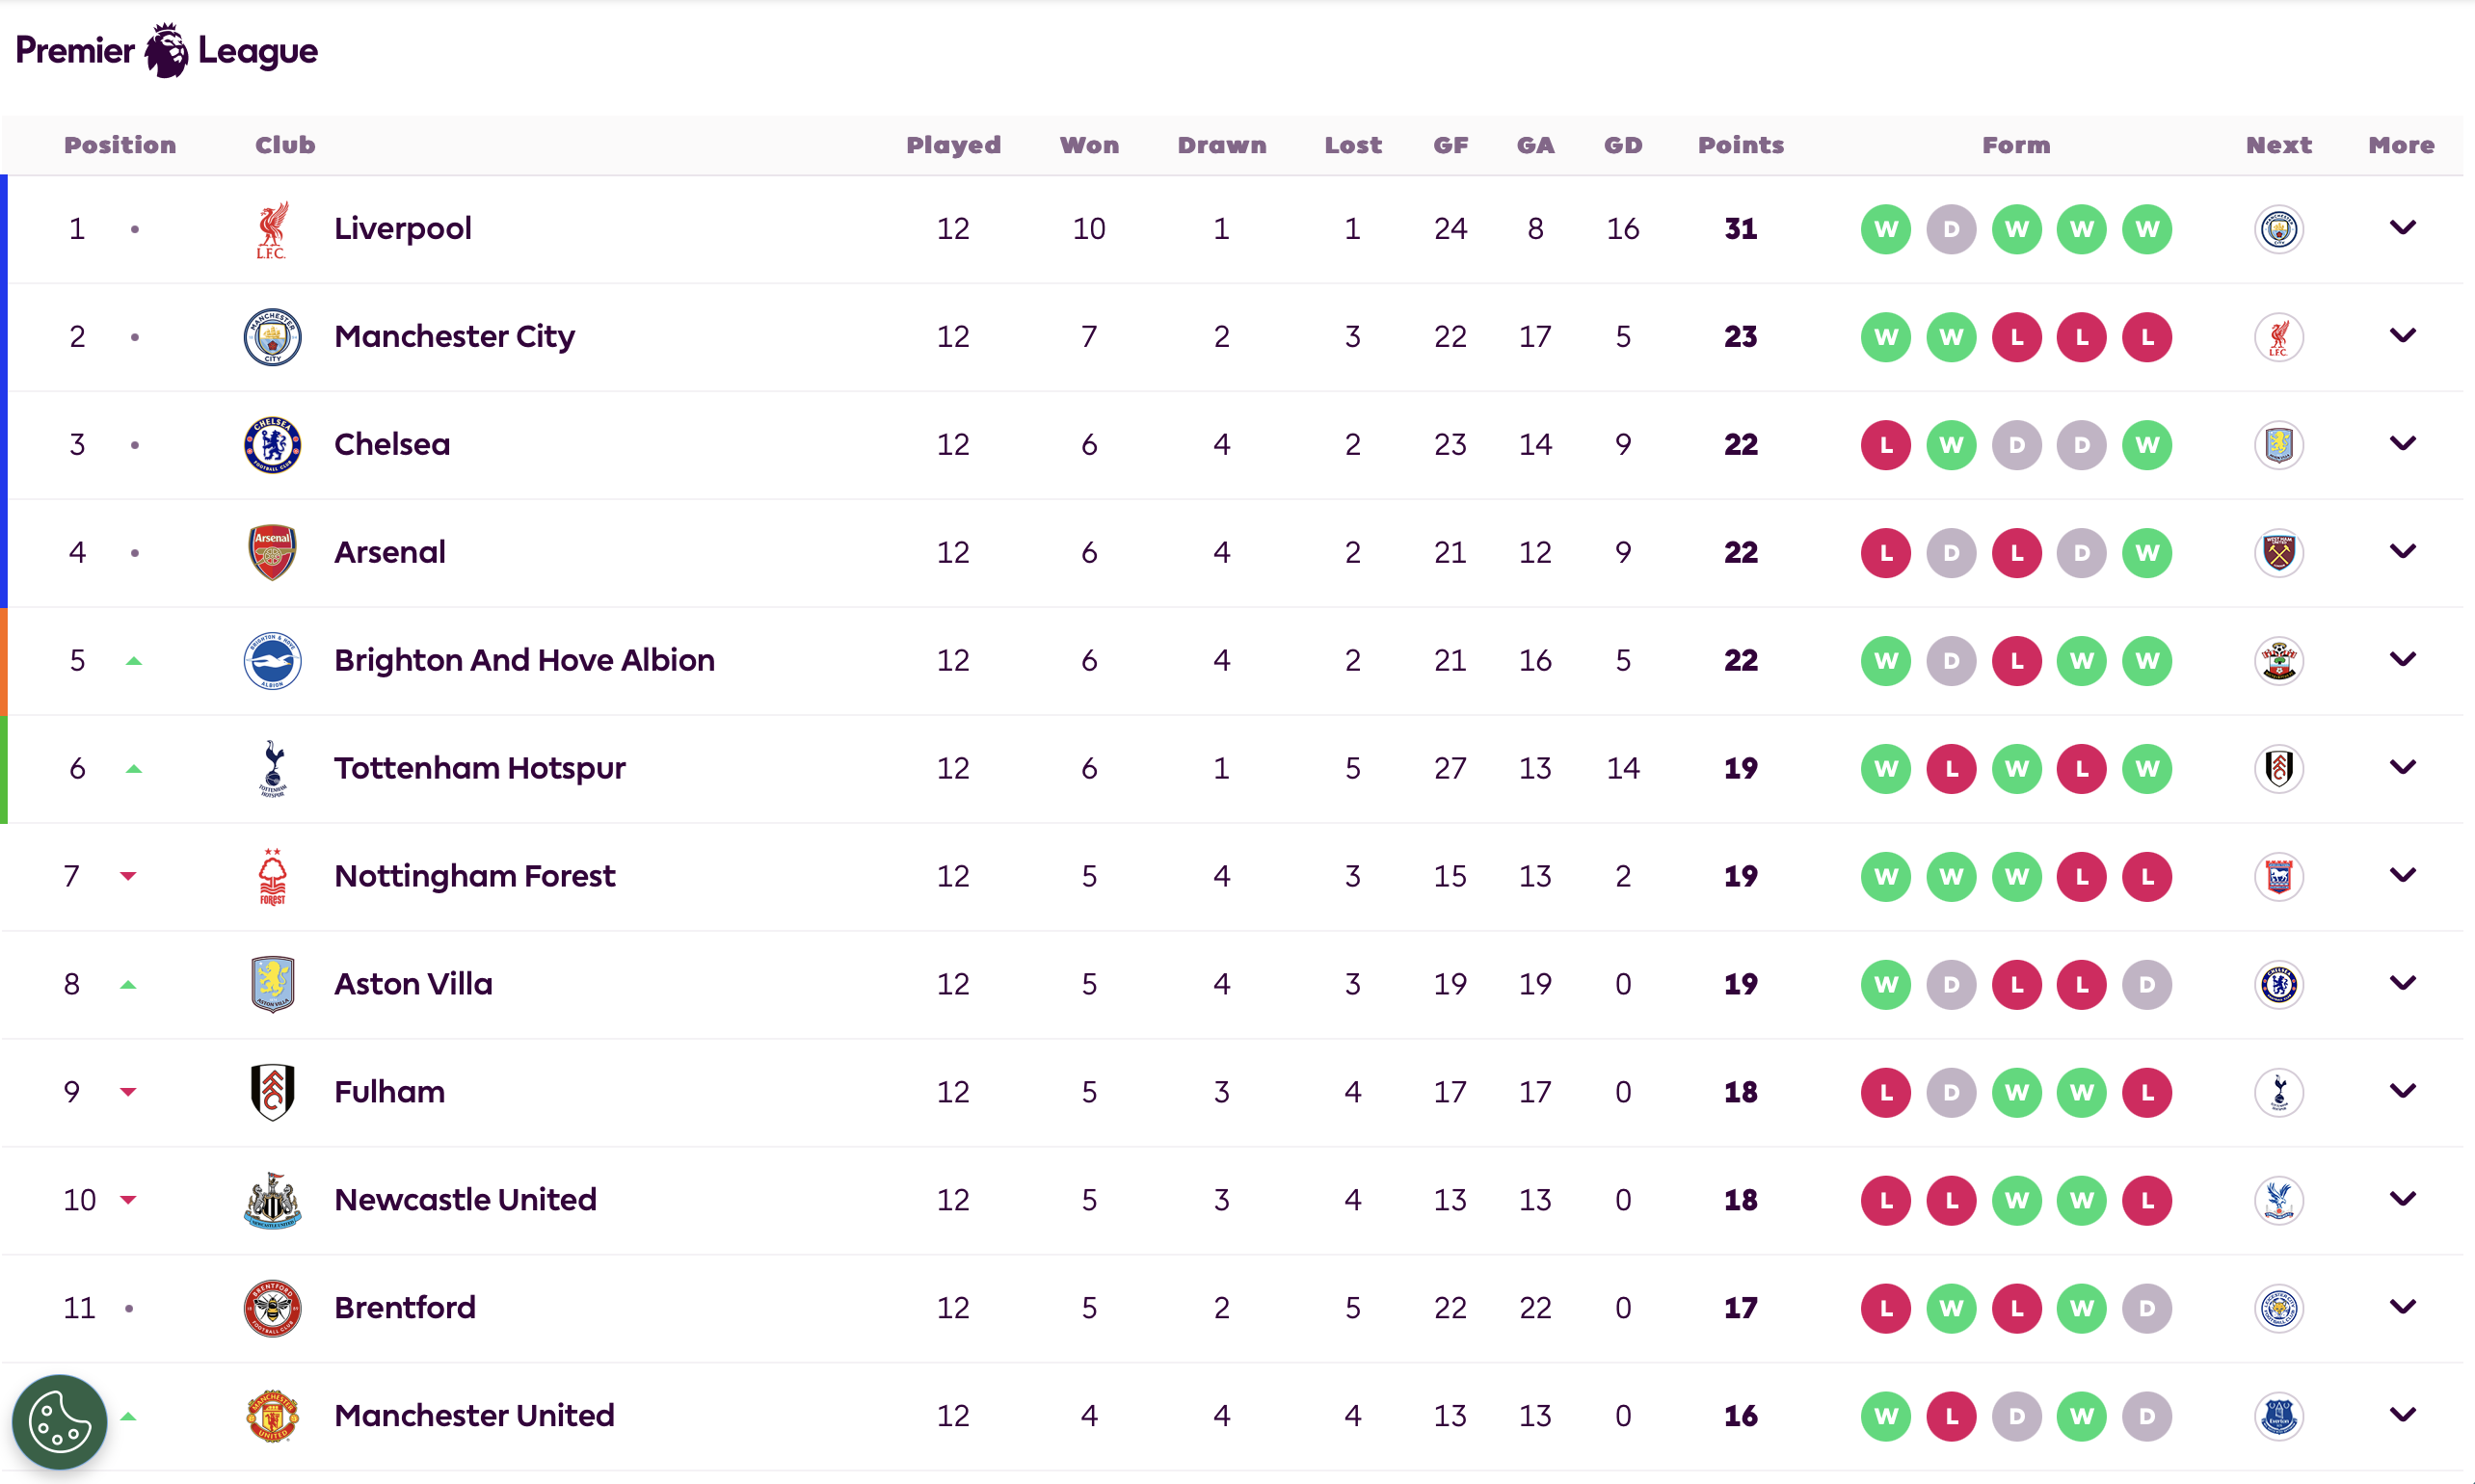The width and height of the screenshot is (2475, 1484).
Task: Open the Manchester City club link
Action: (x=454, y=337)
